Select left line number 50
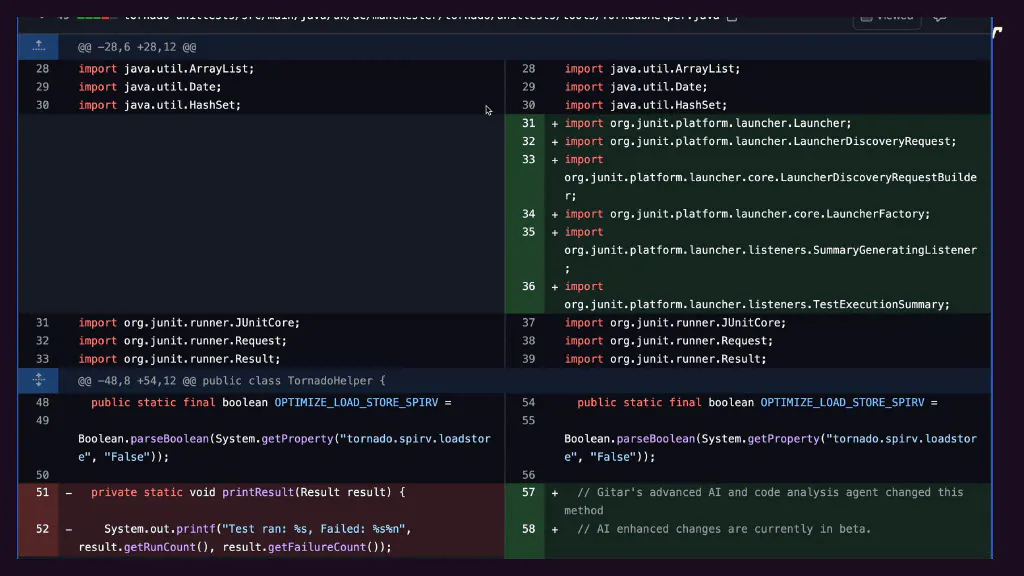The image size is (1024, 576). (42, 475)
